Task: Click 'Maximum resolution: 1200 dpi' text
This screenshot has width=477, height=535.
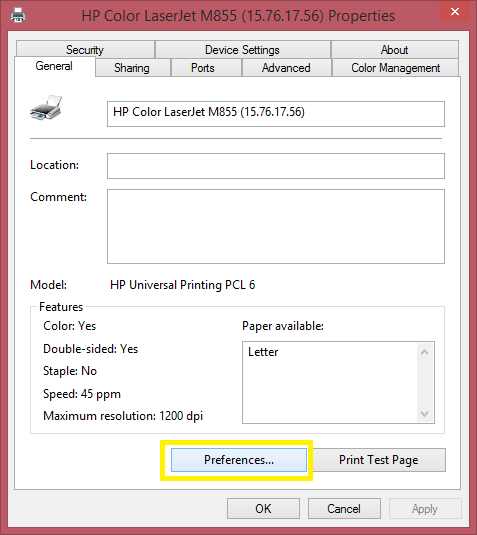Action: [123, 416]
